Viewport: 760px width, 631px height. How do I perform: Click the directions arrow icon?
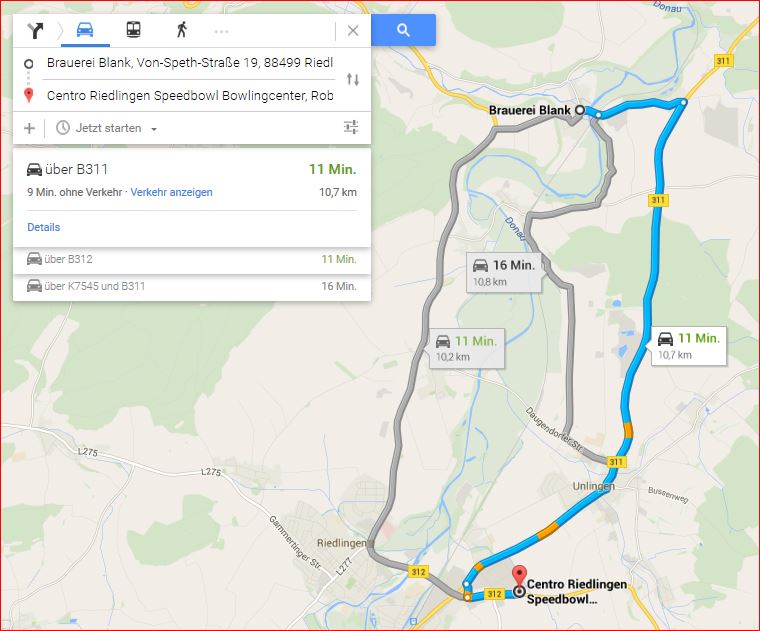(x=35, y=31)
